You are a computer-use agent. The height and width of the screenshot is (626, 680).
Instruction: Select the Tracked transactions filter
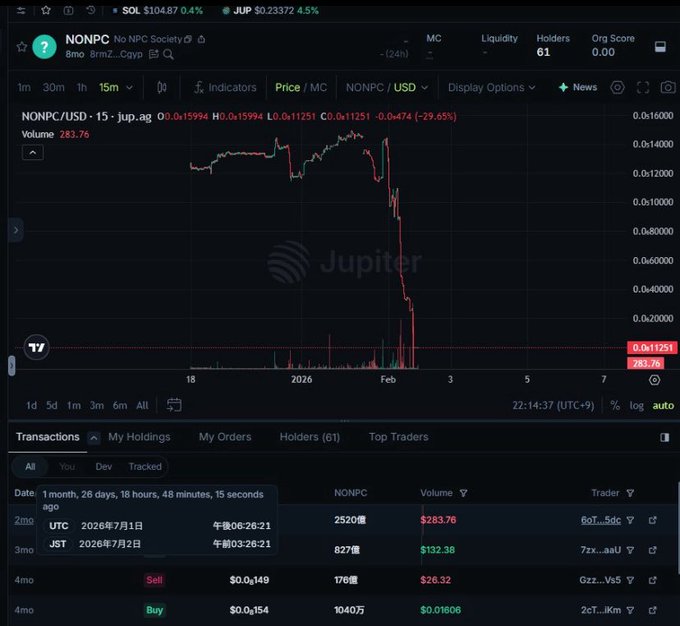point(145,467)
